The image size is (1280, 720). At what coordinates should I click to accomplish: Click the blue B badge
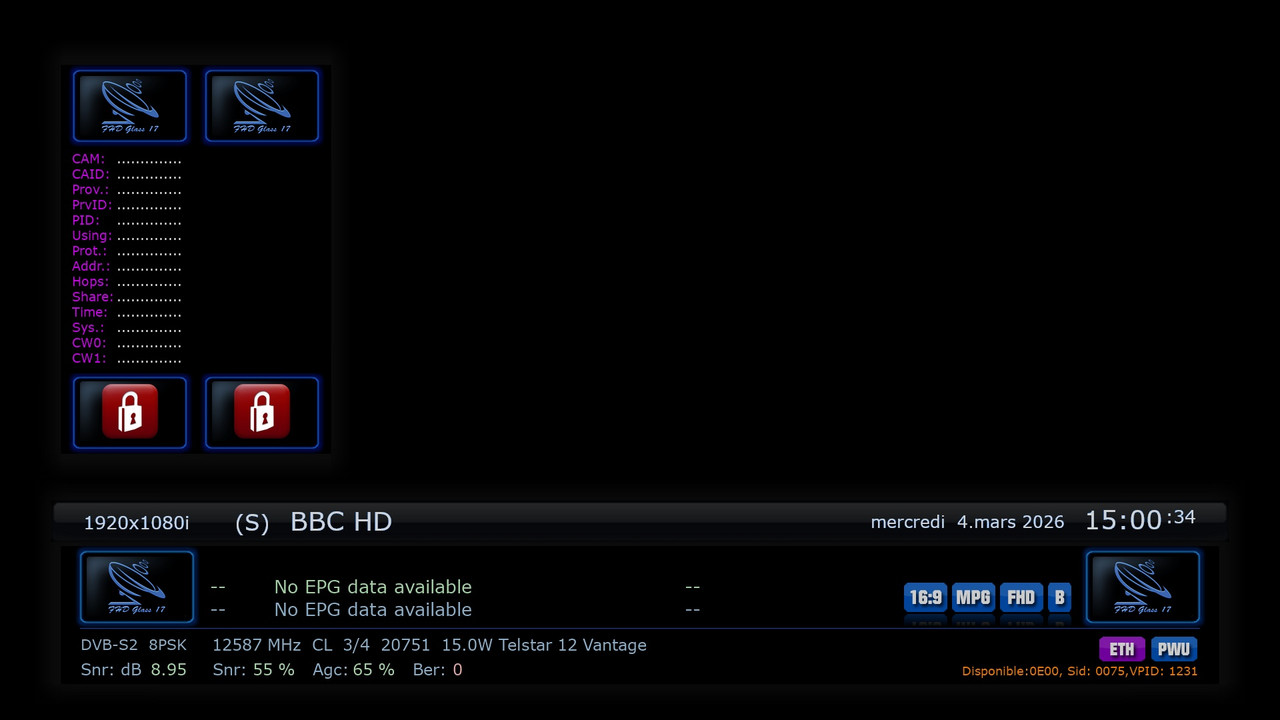pyautogui.click(x=1059, y=598)
